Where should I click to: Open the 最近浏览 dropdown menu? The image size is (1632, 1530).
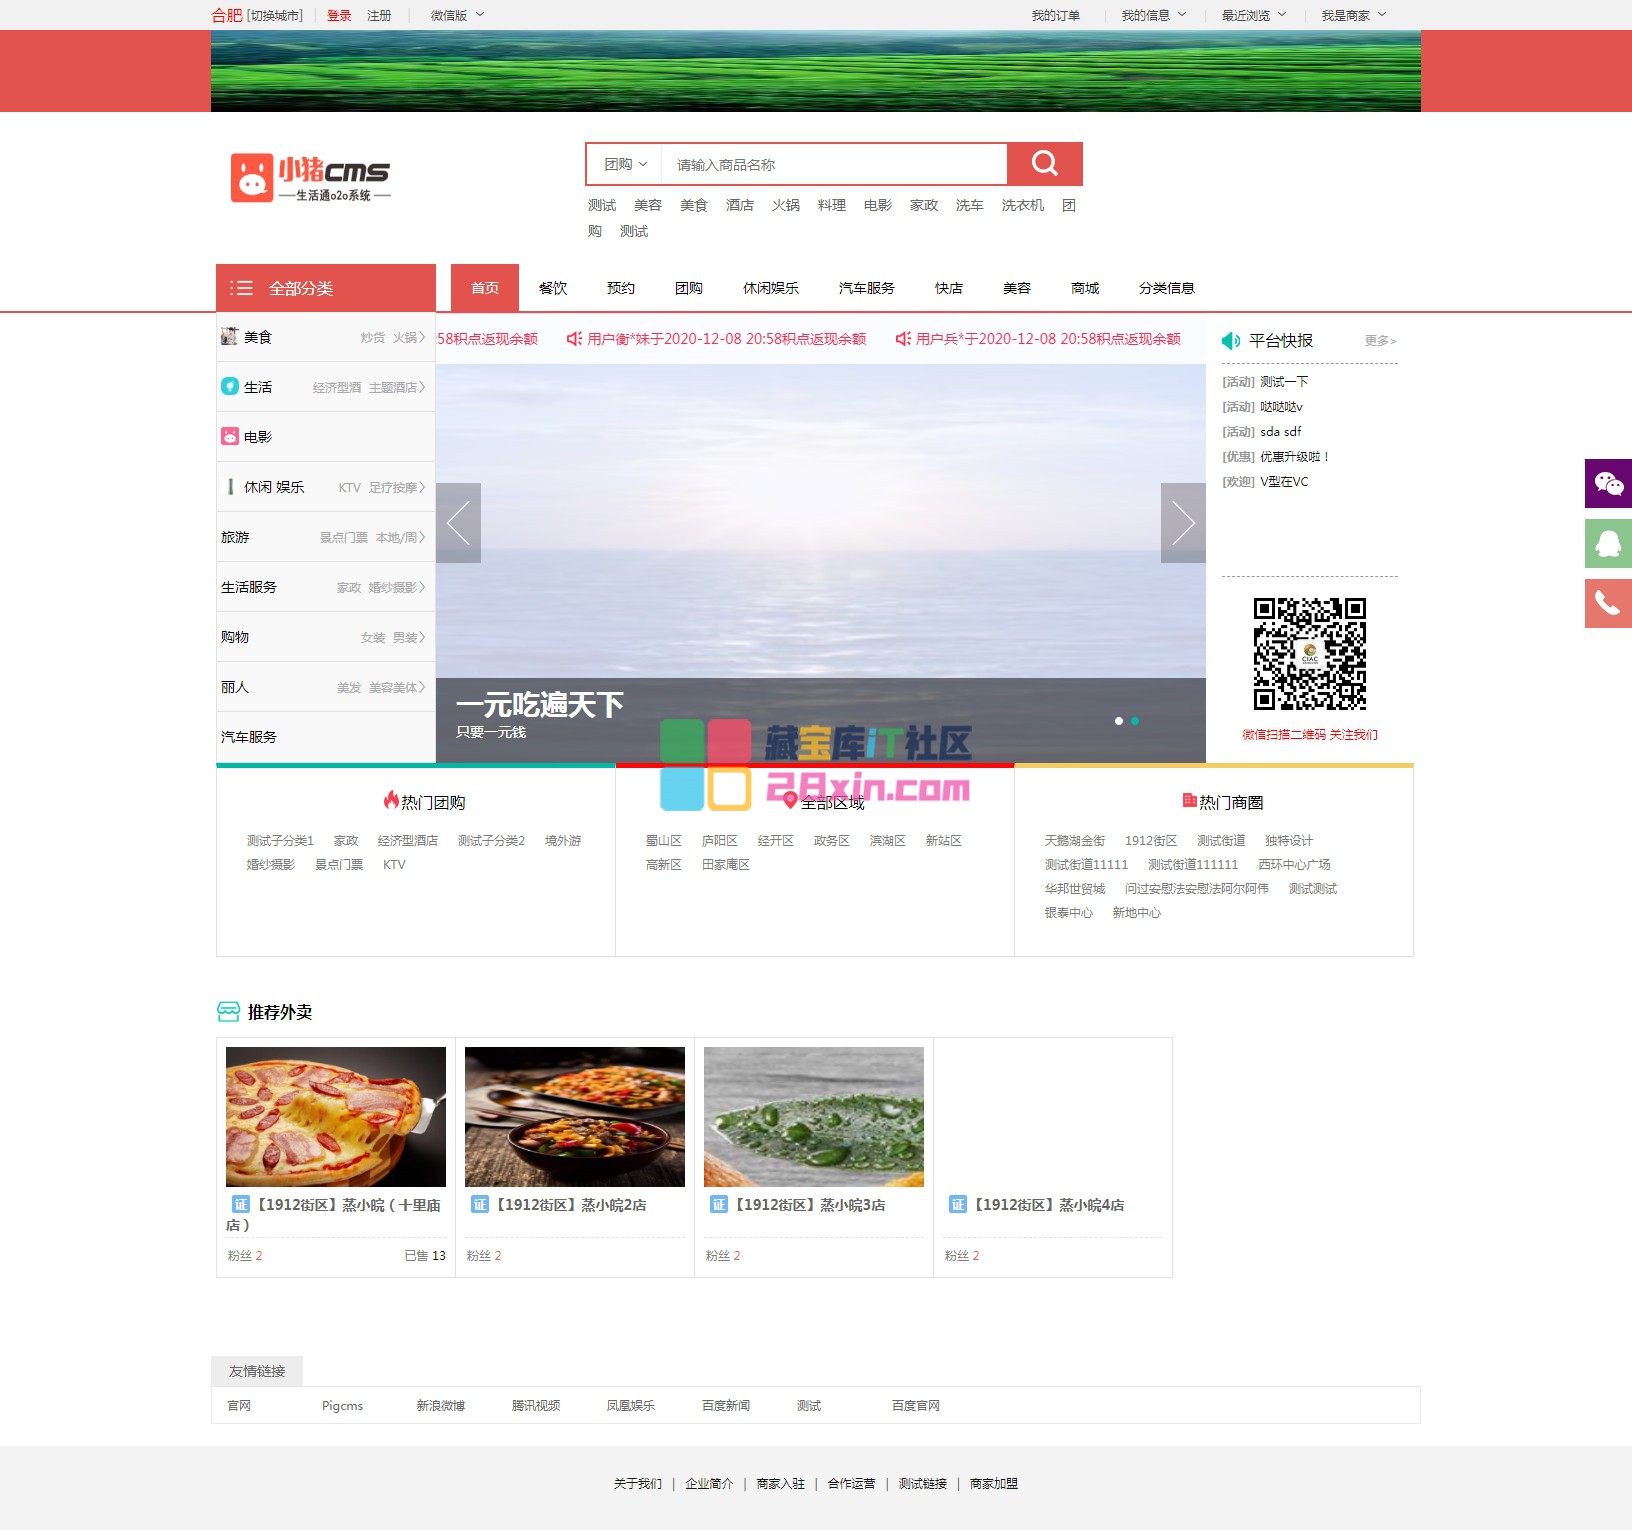[1253, 15]
